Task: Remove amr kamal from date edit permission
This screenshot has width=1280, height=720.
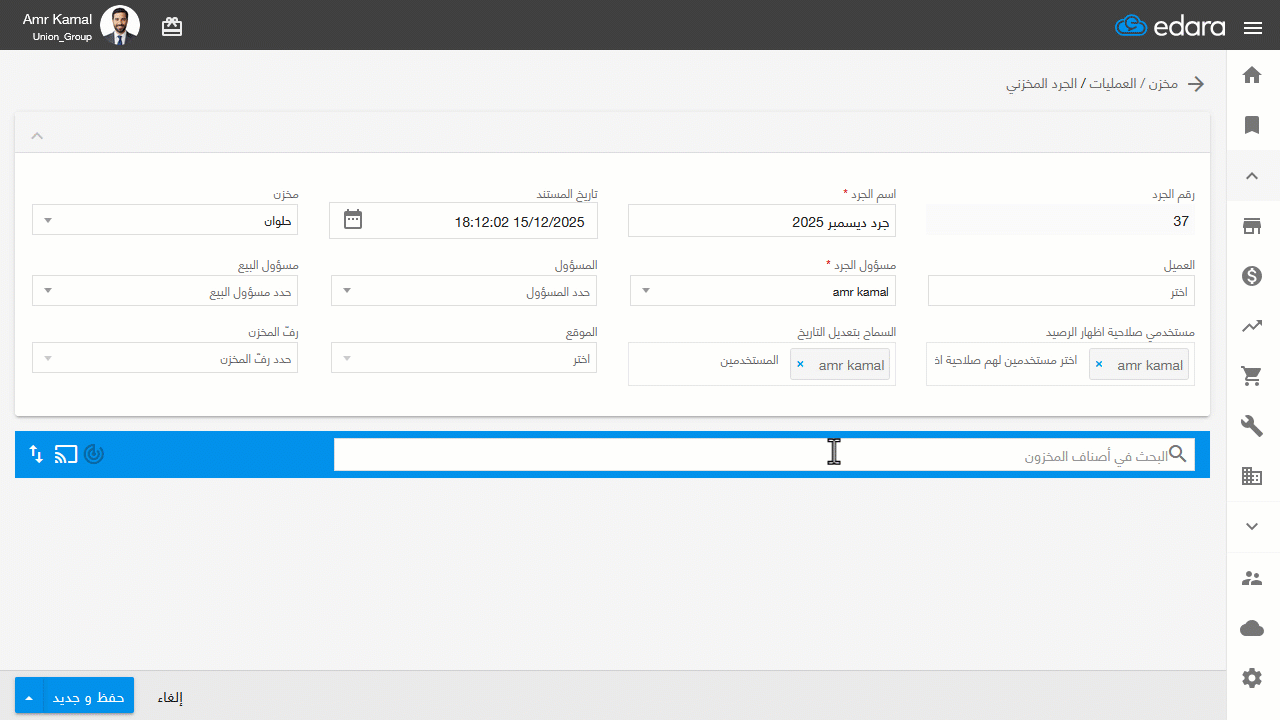Action: point(800,366)
